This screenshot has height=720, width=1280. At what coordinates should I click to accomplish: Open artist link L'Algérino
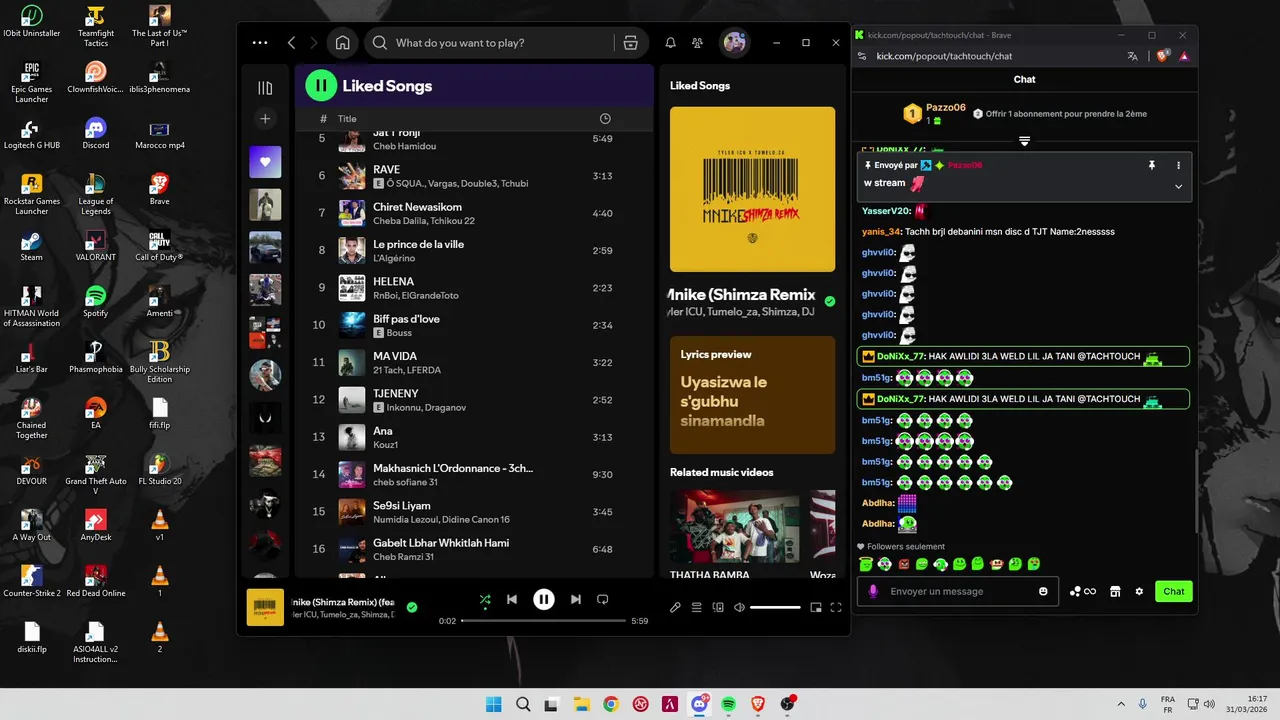pos(395,258)
